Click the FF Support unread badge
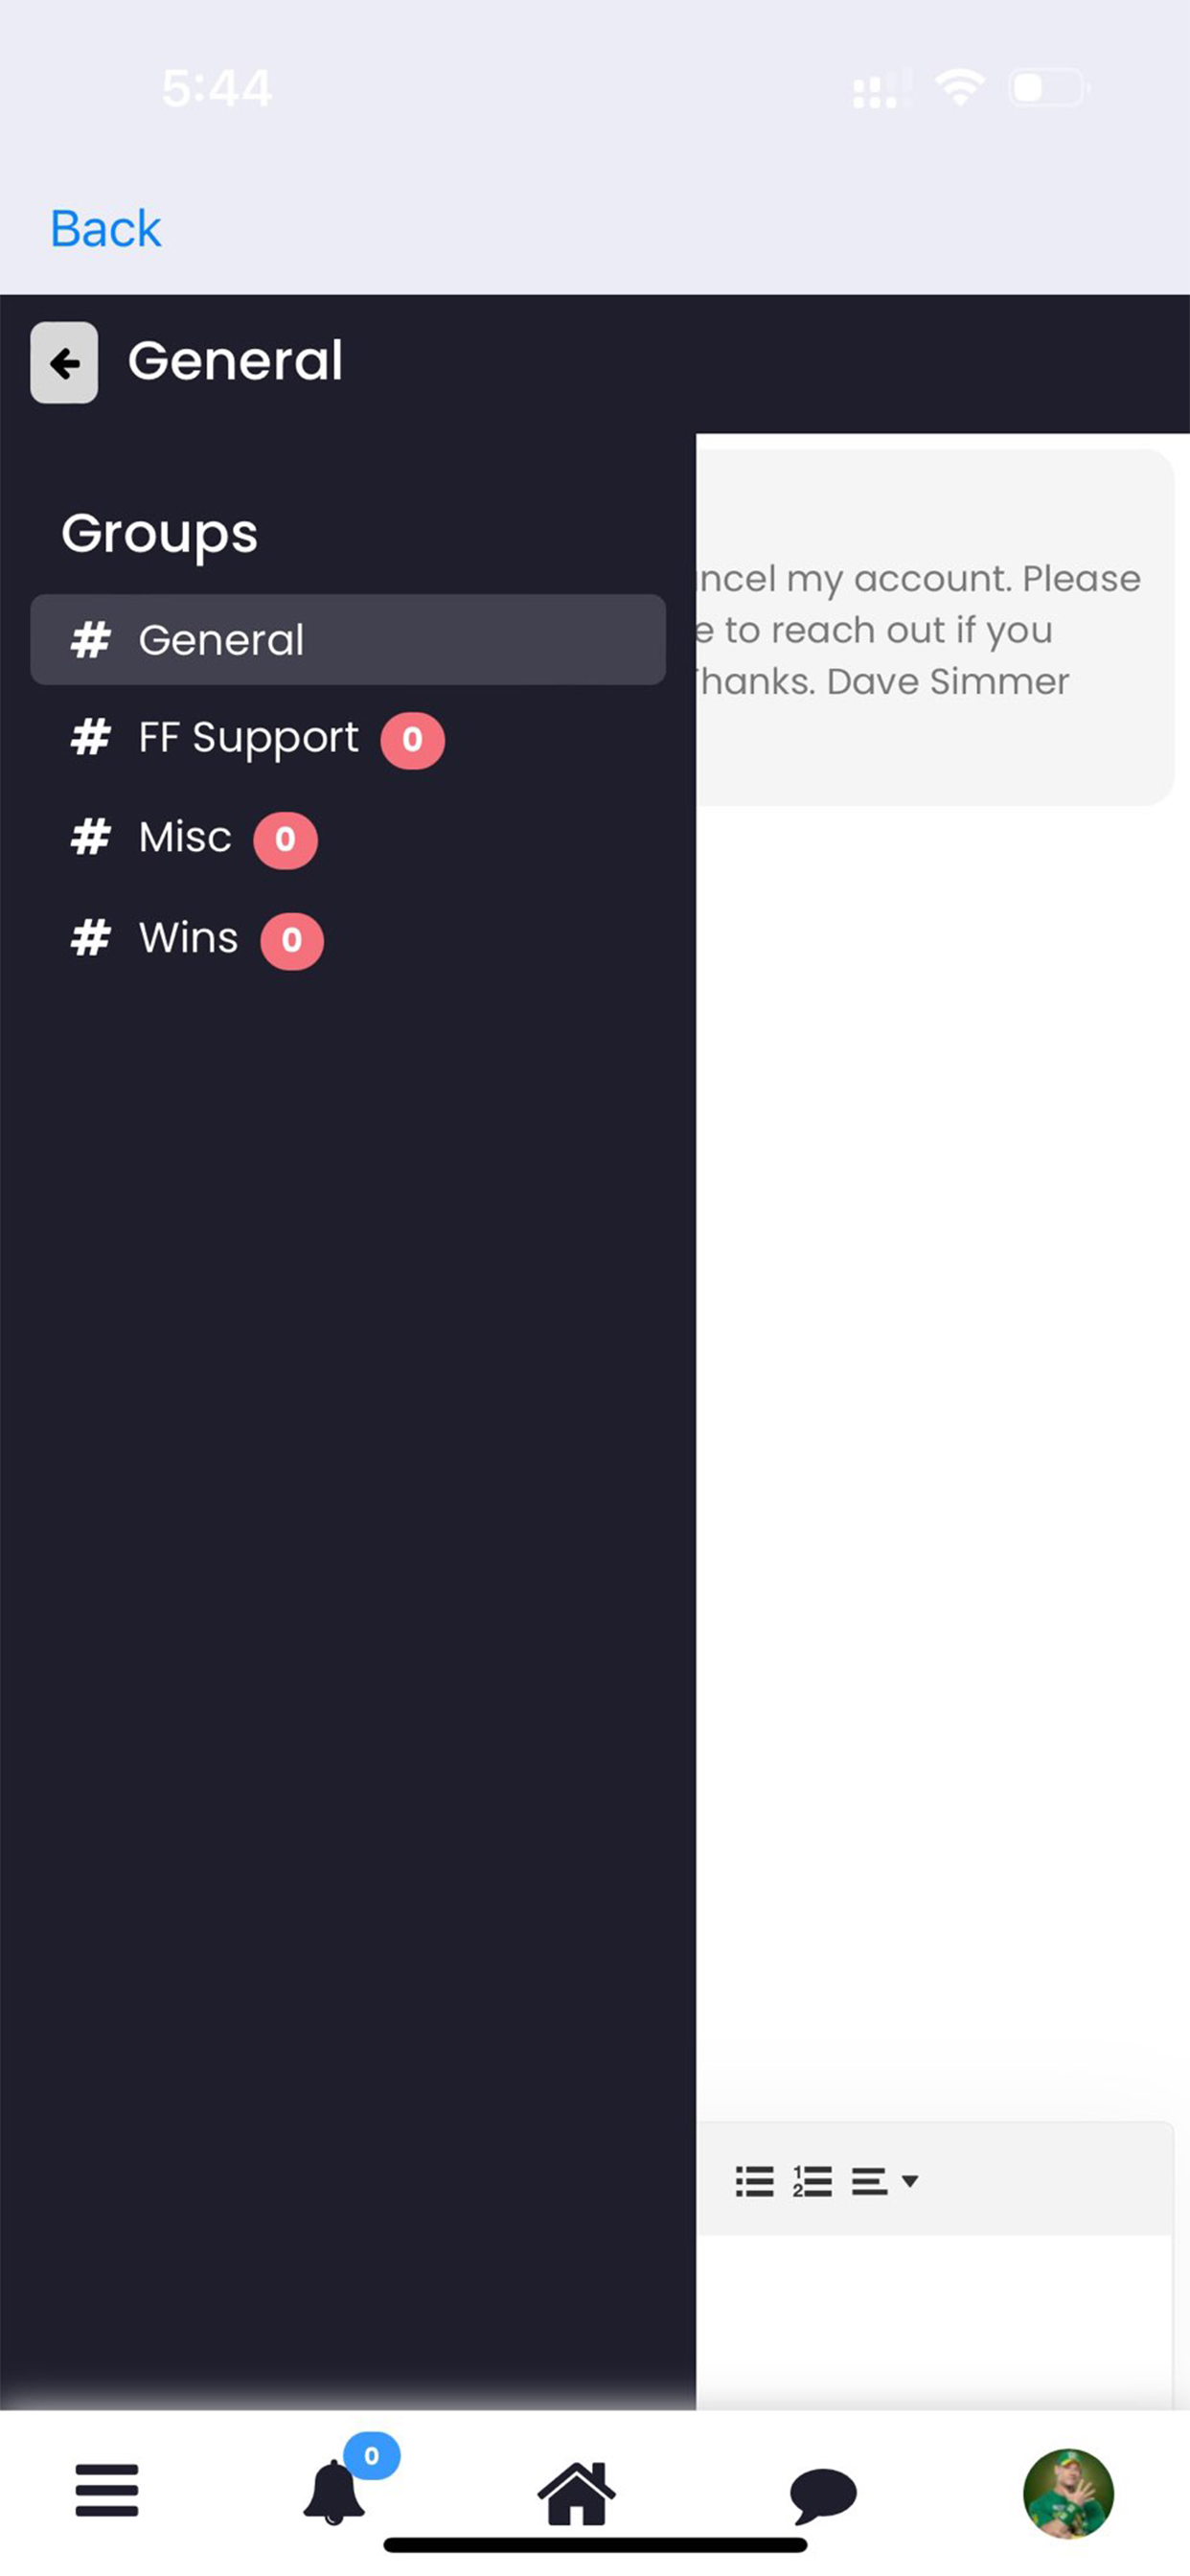Image resolution: width=1190 pixels, height=2576 pixels. pos(412,740)
